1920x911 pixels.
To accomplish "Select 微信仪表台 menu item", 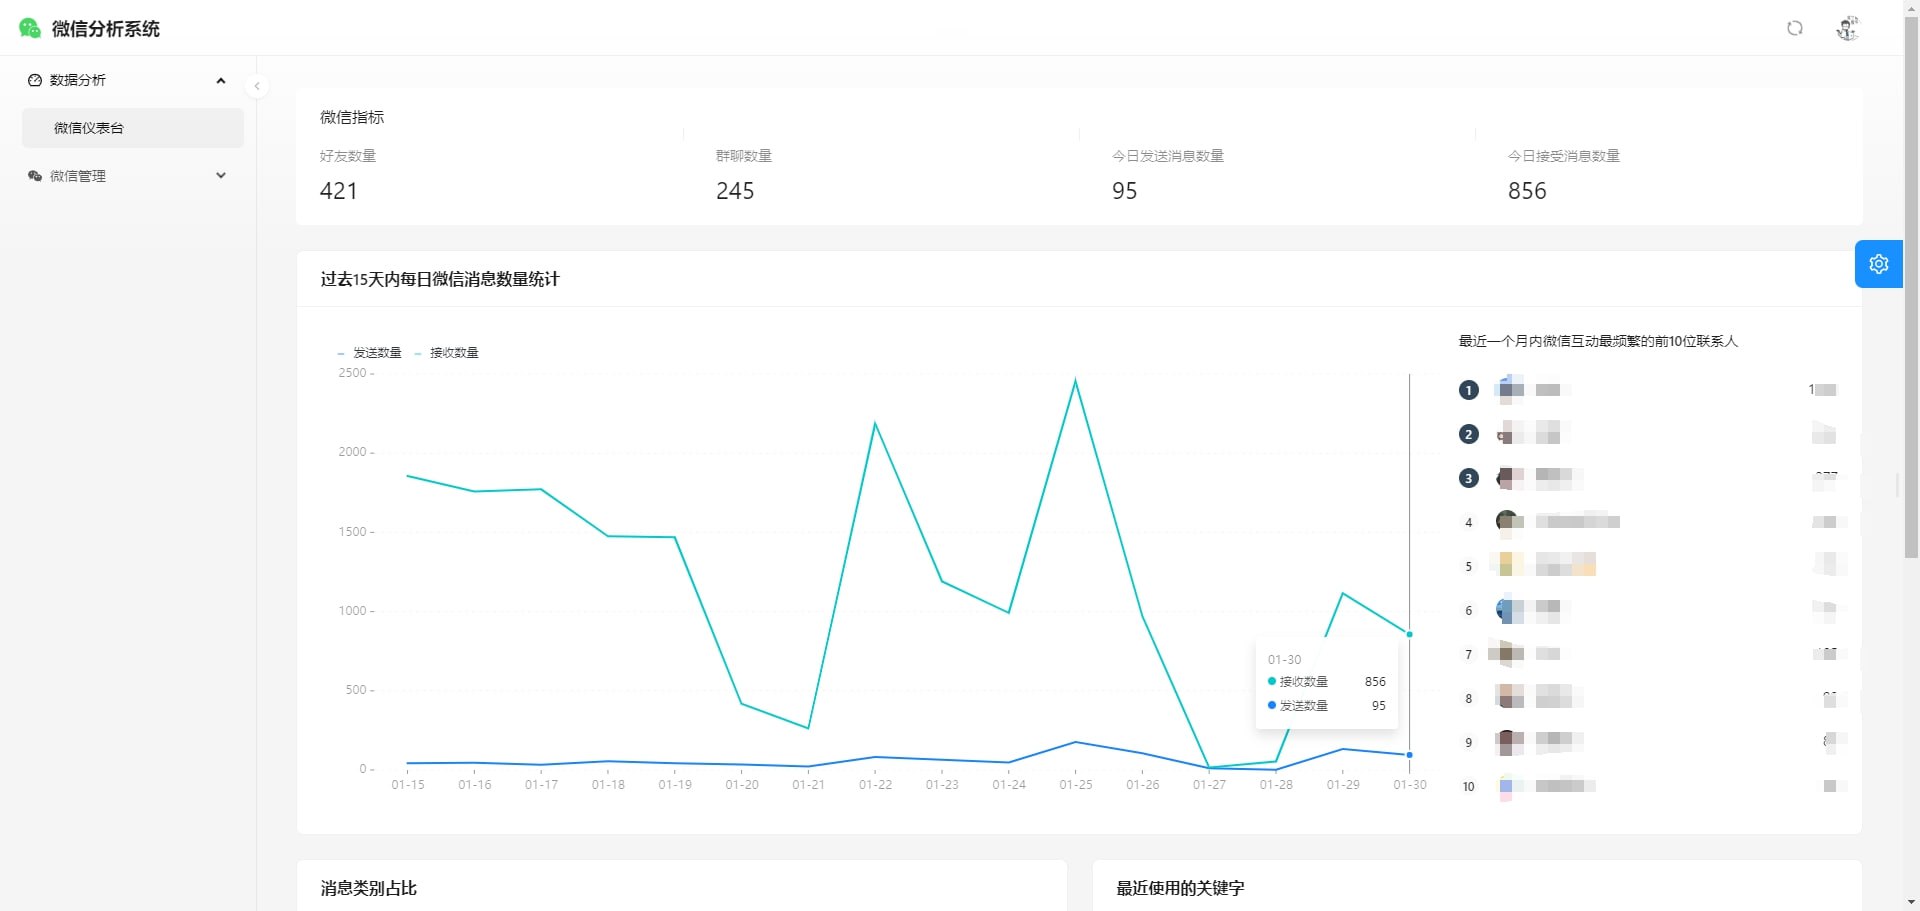I will coord(89,128).
